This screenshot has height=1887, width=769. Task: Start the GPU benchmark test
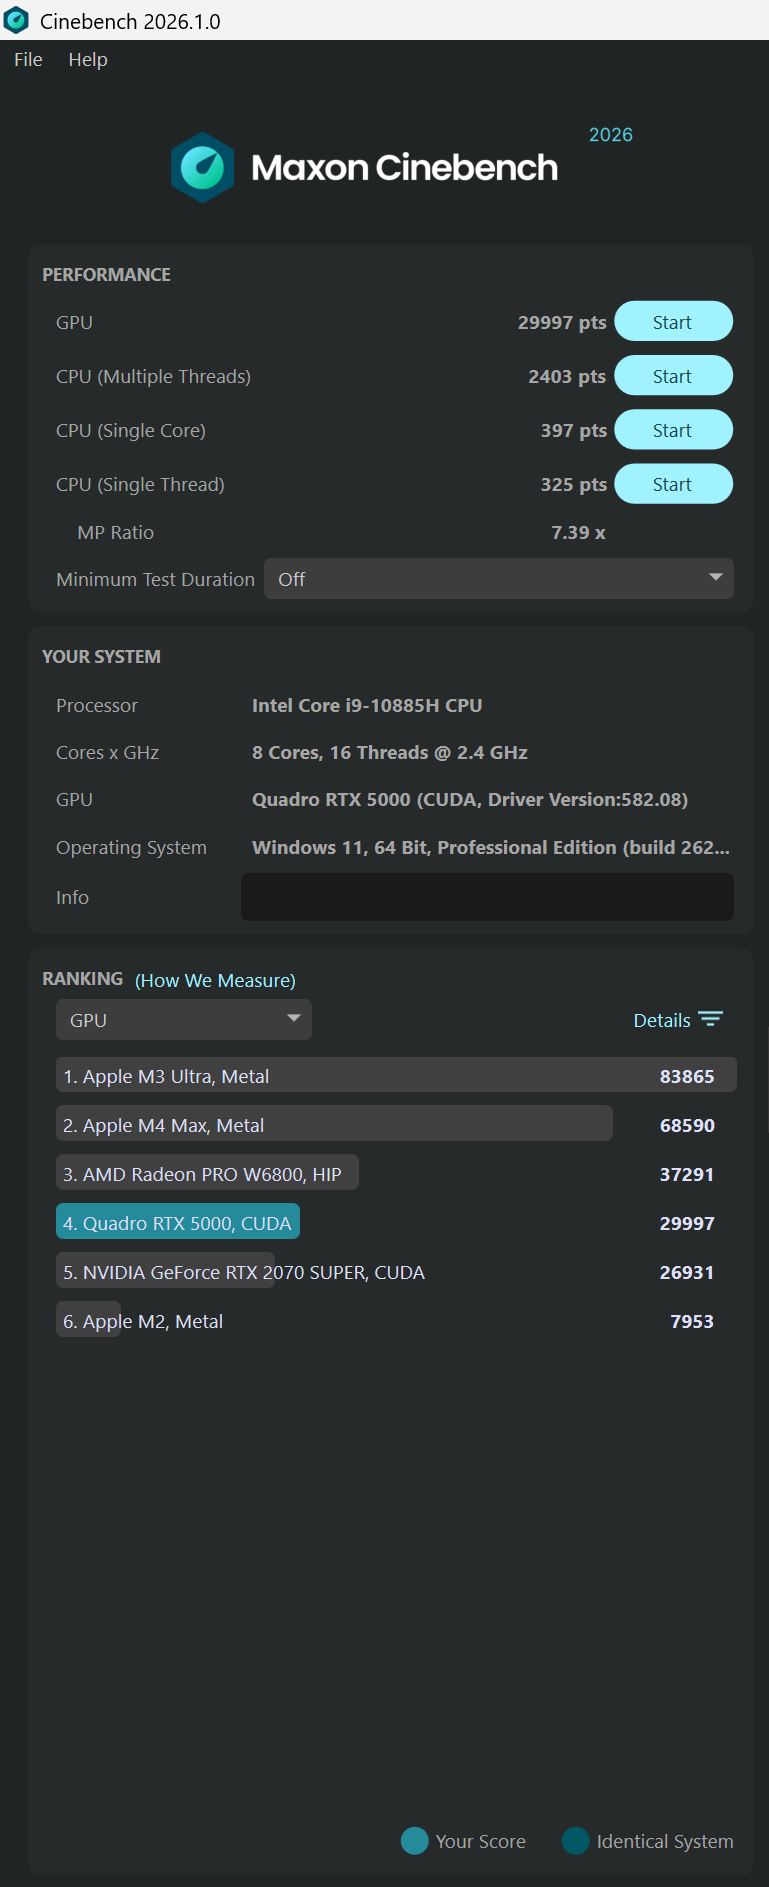tap(673, 322)
